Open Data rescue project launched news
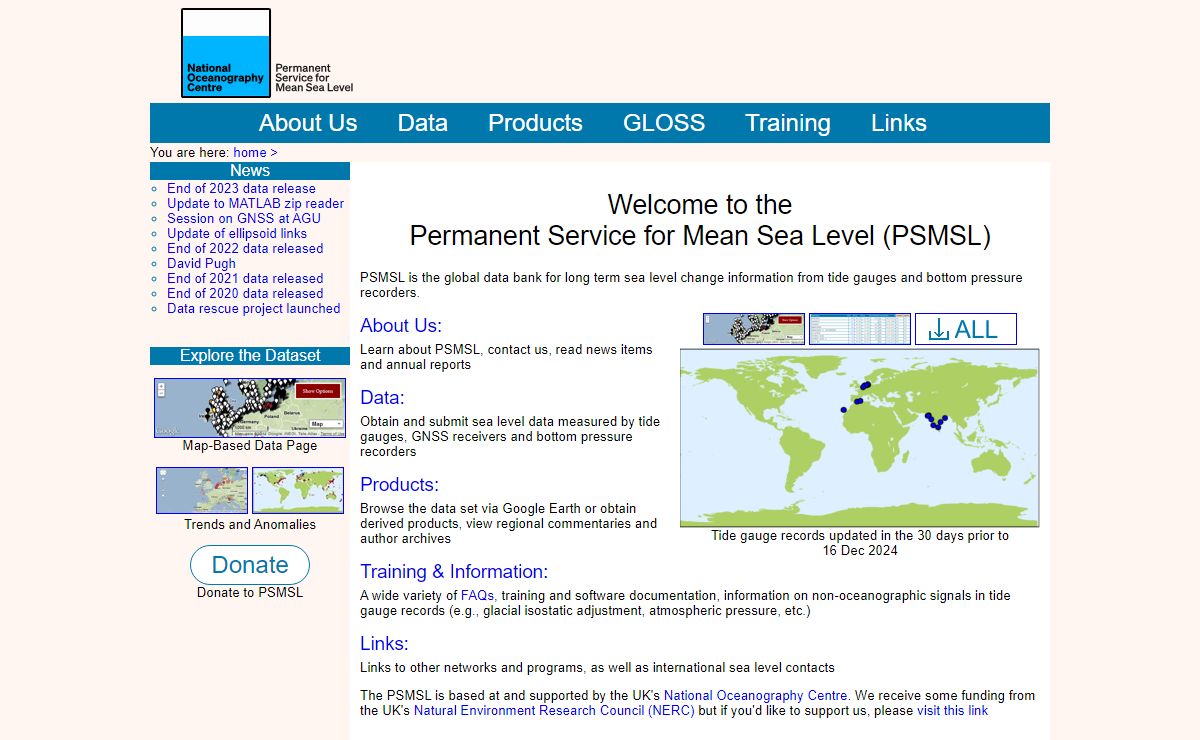 pyautogui.click(x=253, y=308)
